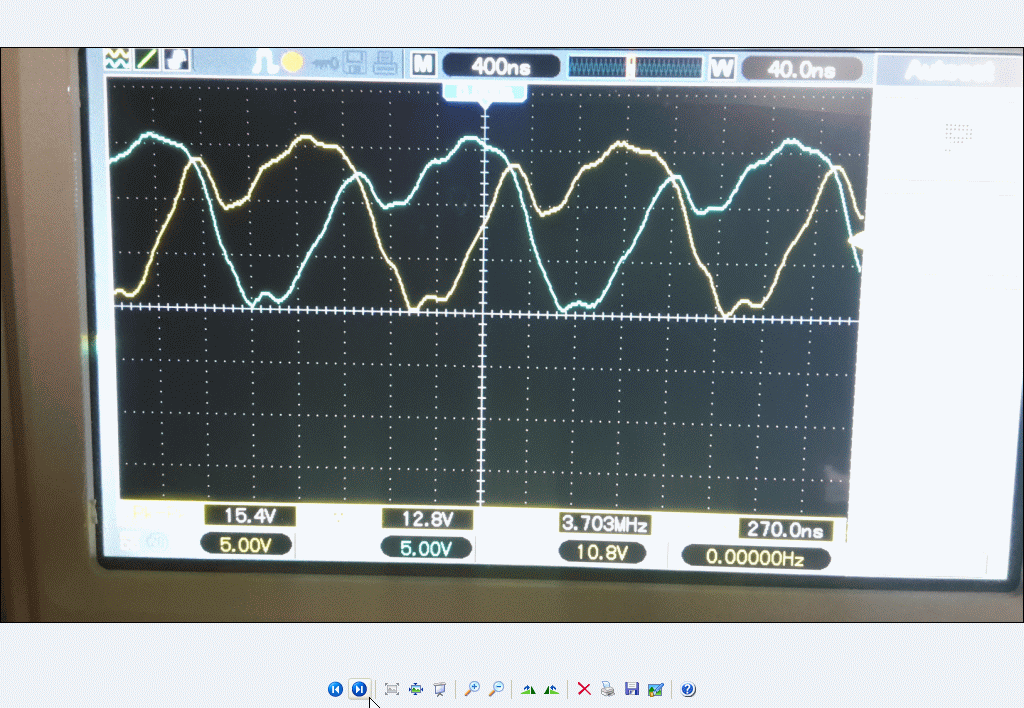Zoom out with the magnifier minus icon
1024x708 pixels.
click(x=495, y=689)
